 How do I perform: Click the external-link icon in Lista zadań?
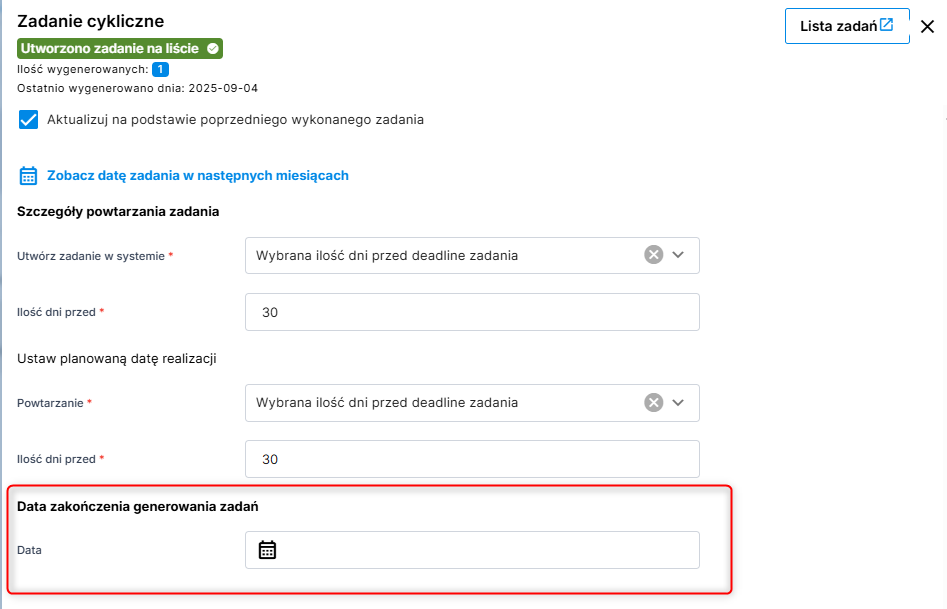coord(886,25)
